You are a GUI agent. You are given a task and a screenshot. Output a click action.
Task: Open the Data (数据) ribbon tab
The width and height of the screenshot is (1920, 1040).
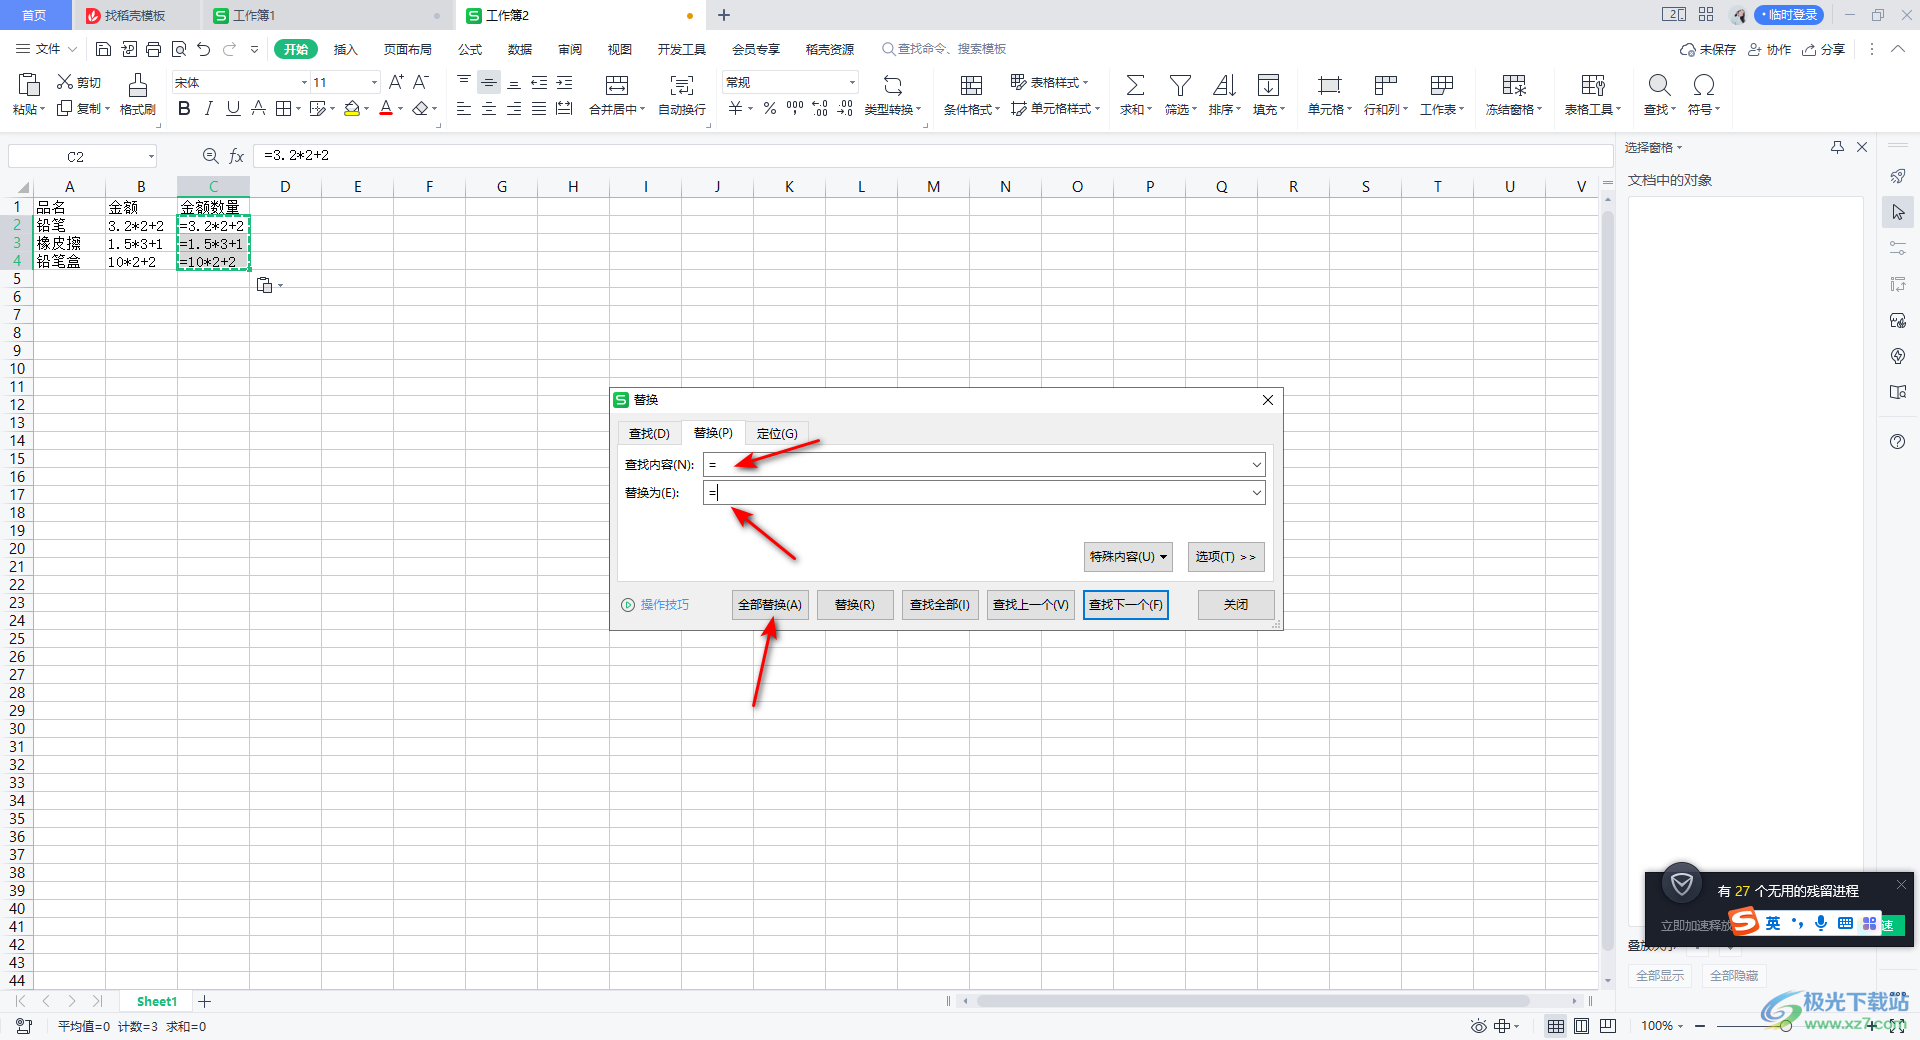tap(520, 49)
